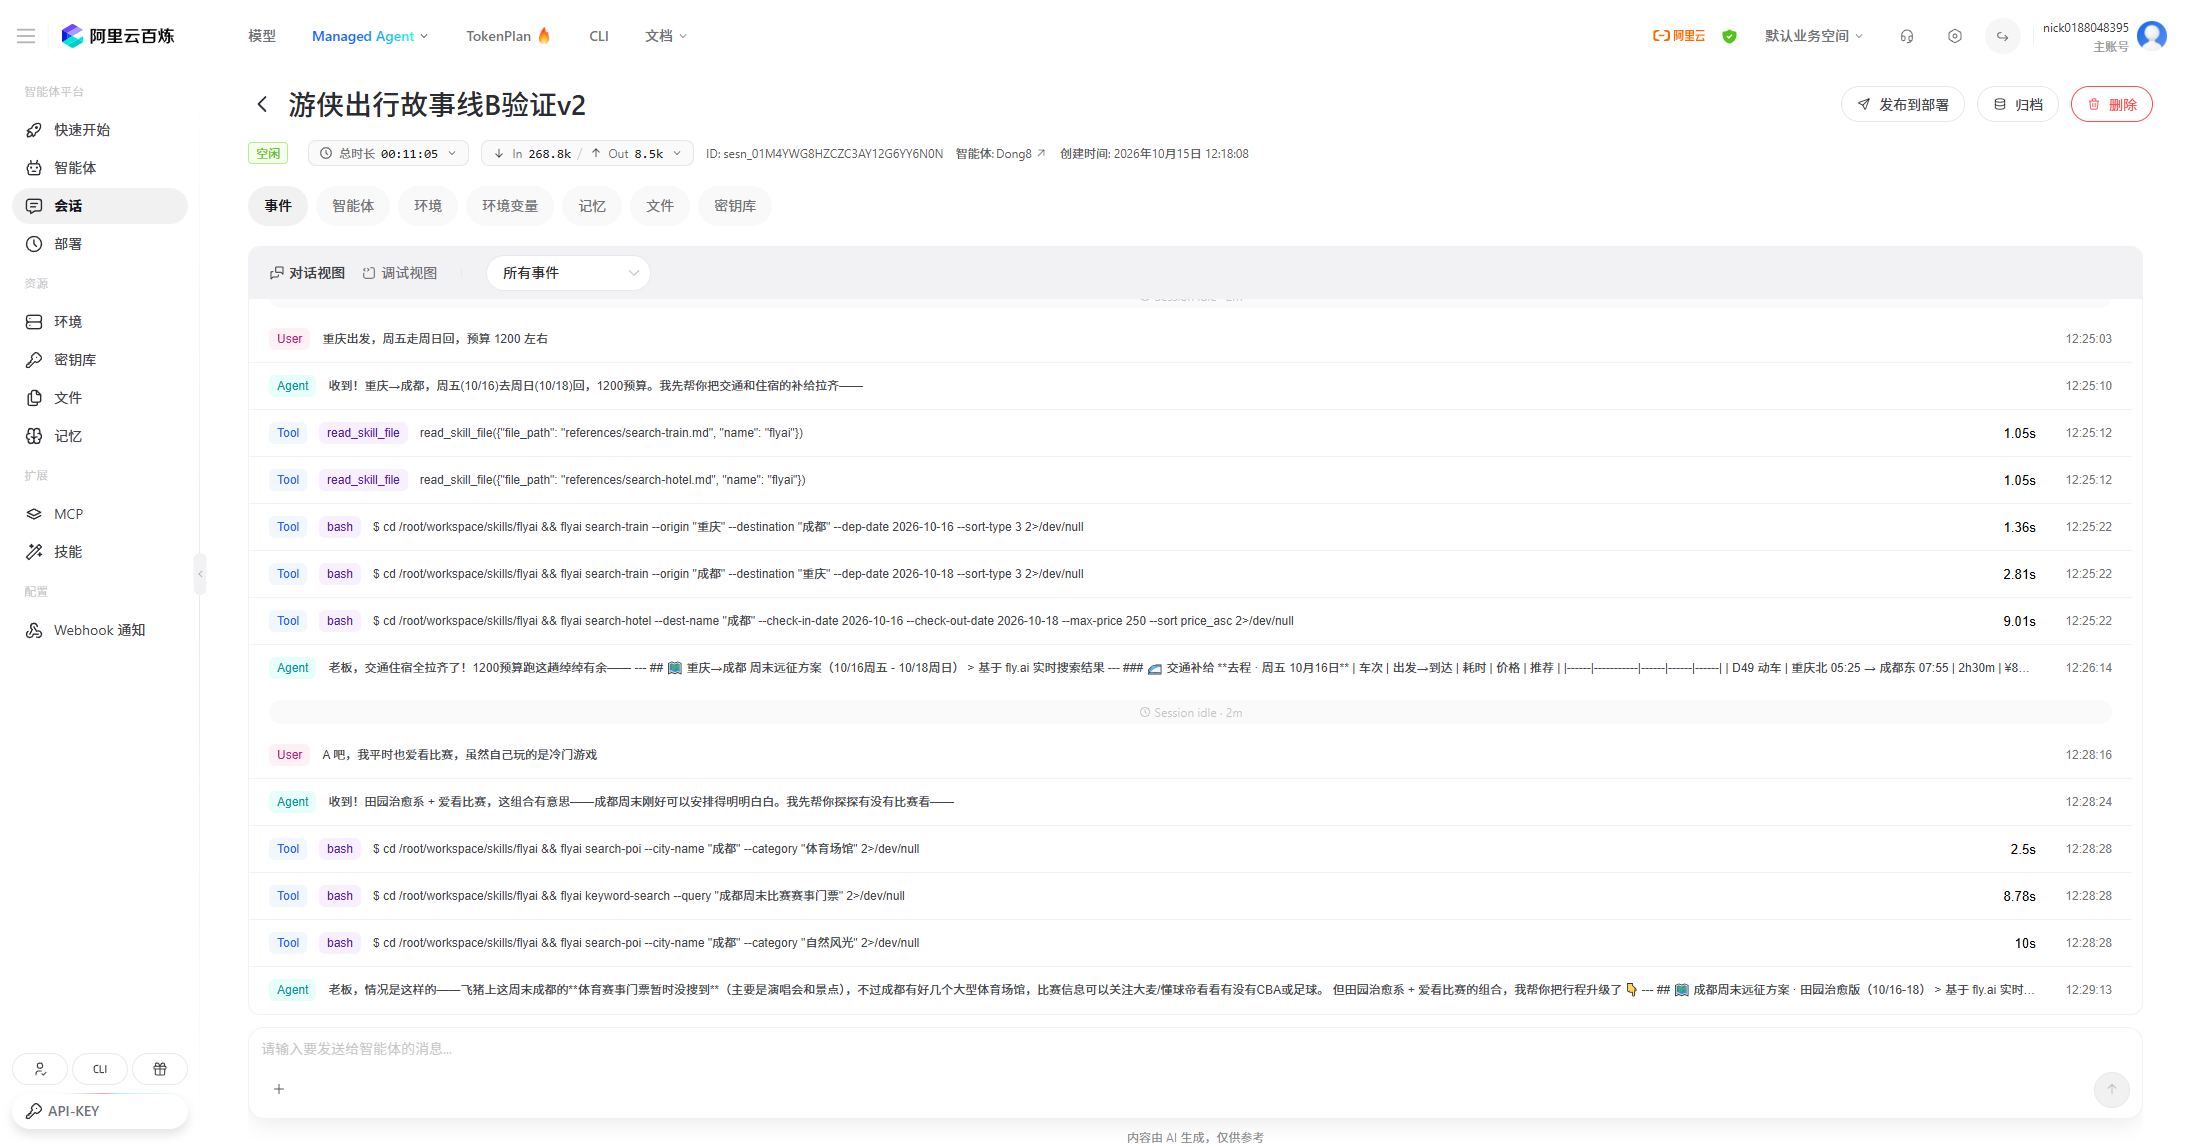
Task: Click the 发布到部署 button
Action: click(x=1903, y=104)
